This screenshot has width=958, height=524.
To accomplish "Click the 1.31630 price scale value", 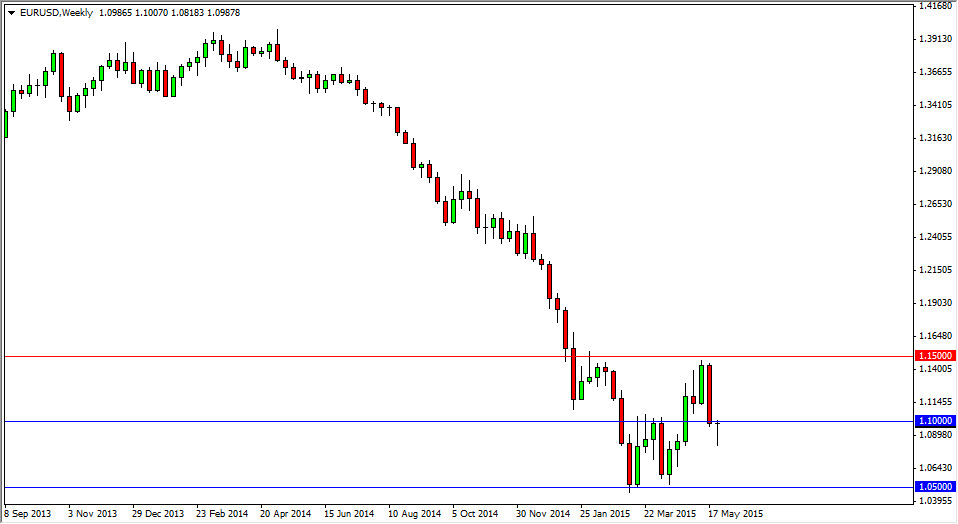I will (x=935, y=138).
